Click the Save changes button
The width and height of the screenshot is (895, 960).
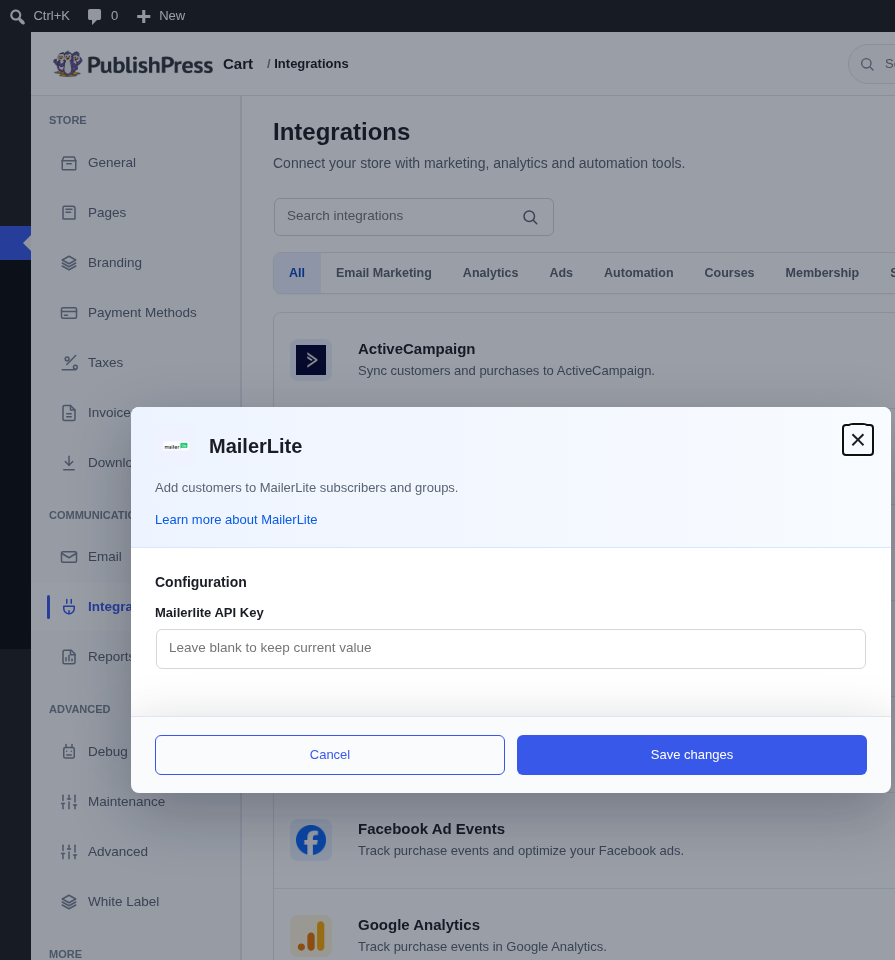click(692, 755)
